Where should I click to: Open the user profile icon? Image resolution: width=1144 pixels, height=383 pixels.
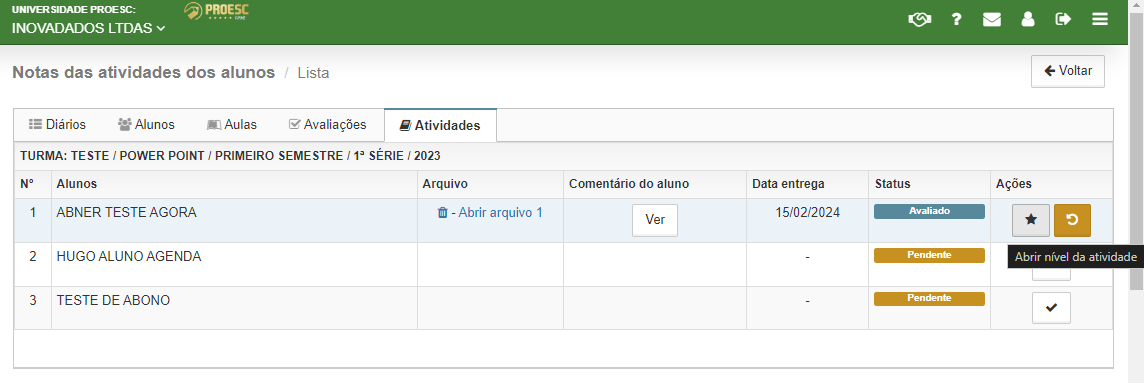(x=1028, y=20)
